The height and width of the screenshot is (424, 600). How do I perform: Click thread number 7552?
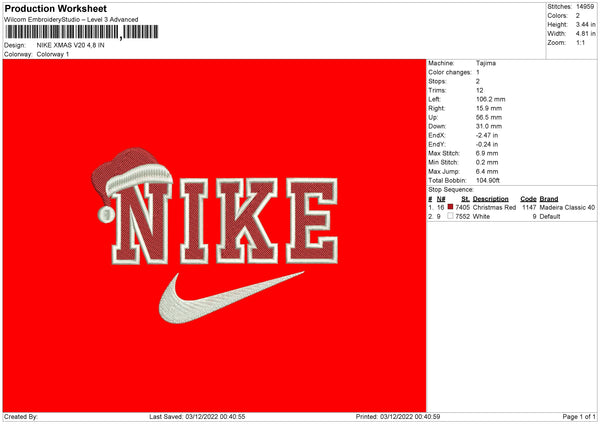tap(463, 217)
